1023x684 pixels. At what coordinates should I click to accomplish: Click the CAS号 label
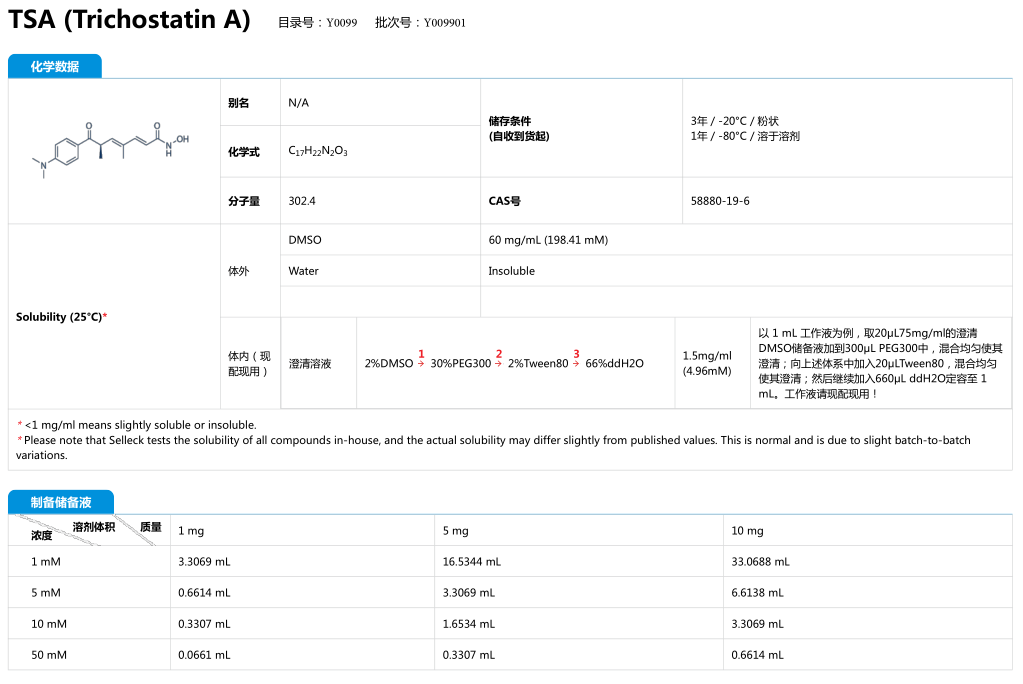coord(504,201)
